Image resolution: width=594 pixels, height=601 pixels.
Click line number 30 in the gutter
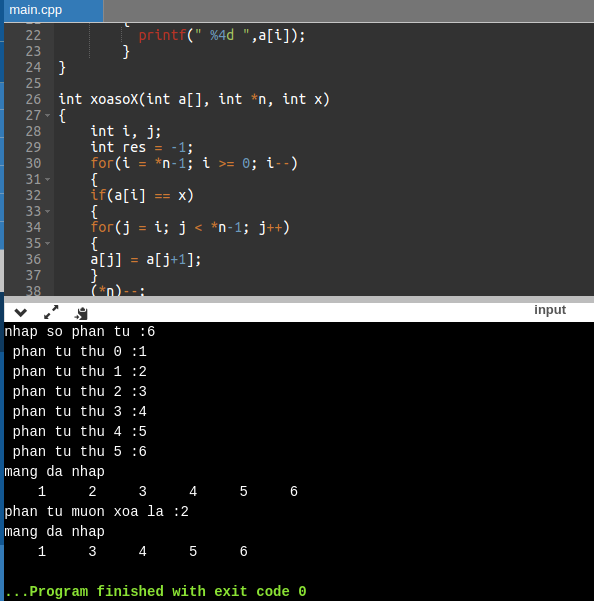(x=33, y=163)
